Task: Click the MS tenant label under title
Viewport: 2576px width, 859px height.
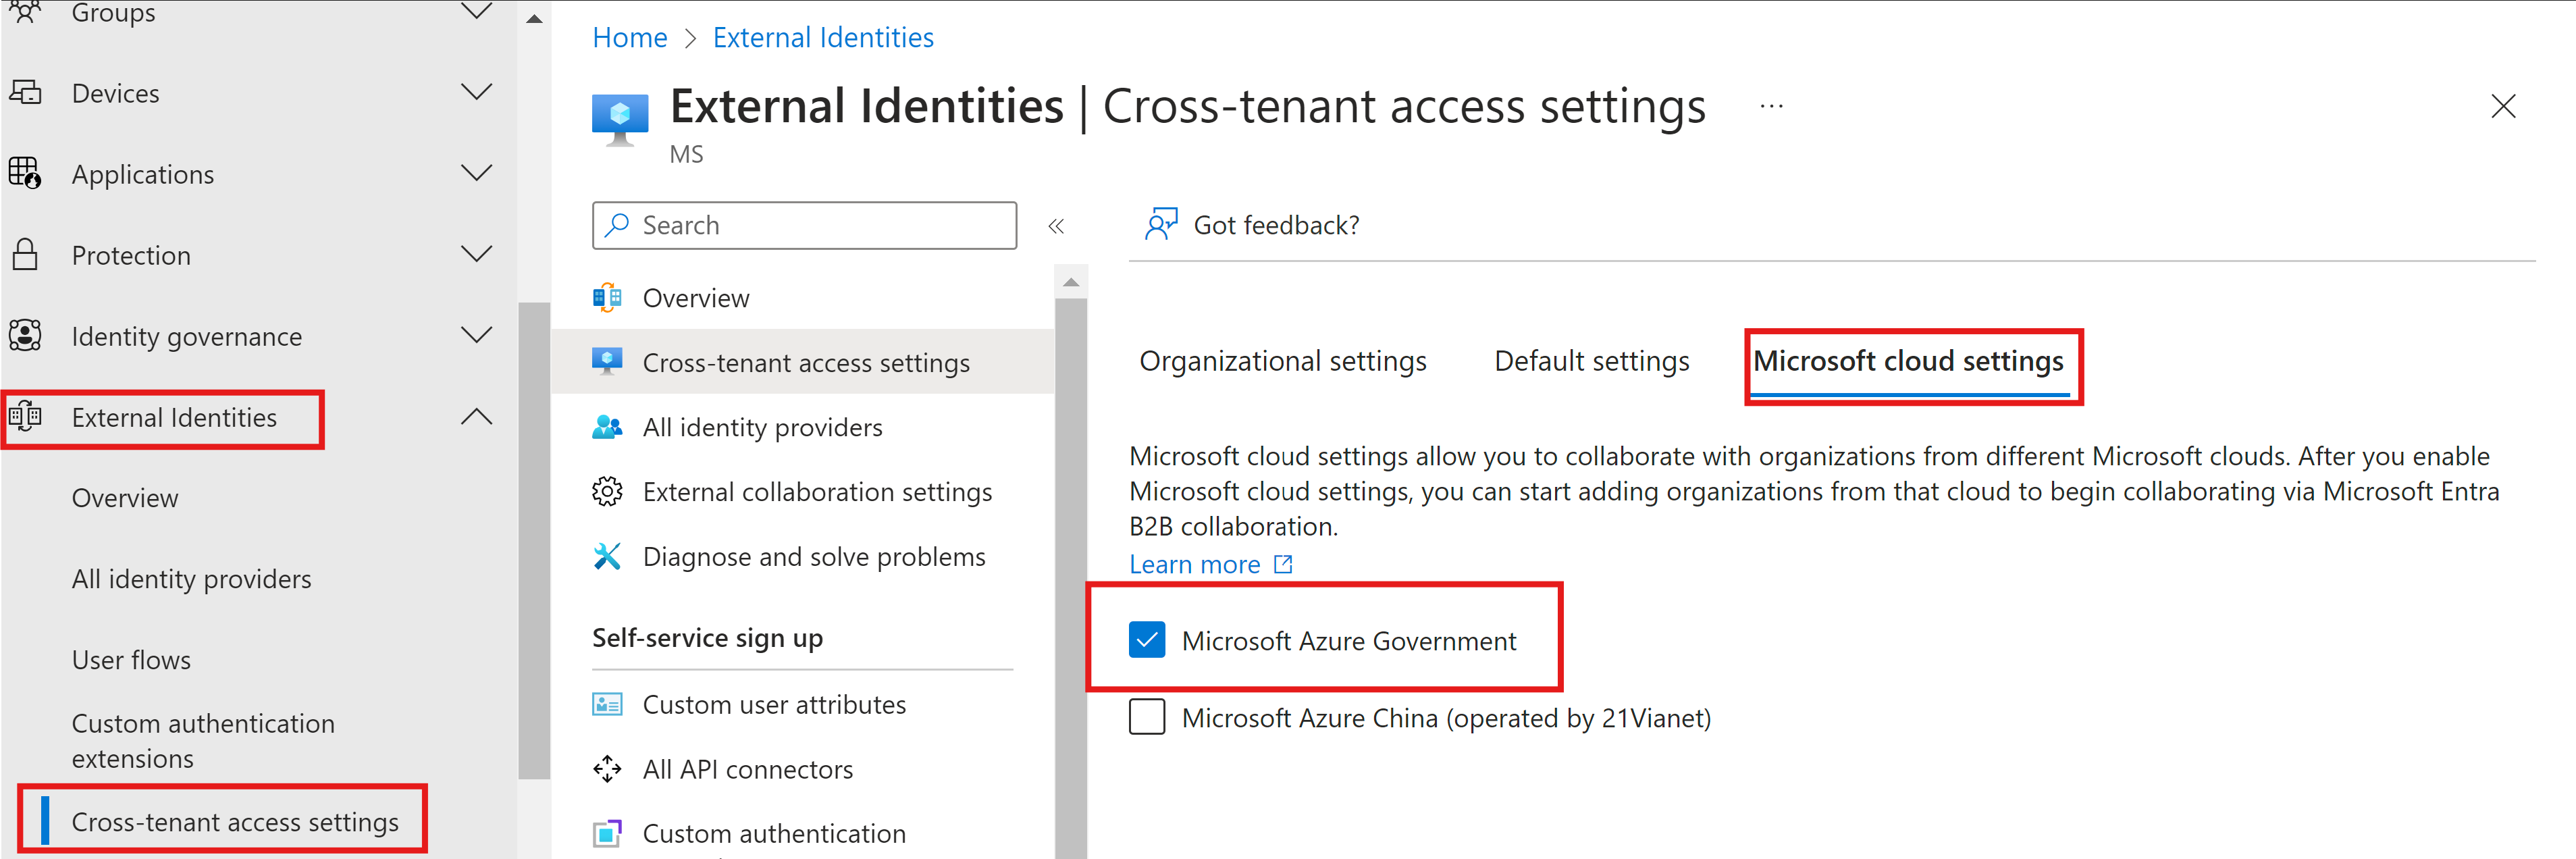Action: pos(686,154)
